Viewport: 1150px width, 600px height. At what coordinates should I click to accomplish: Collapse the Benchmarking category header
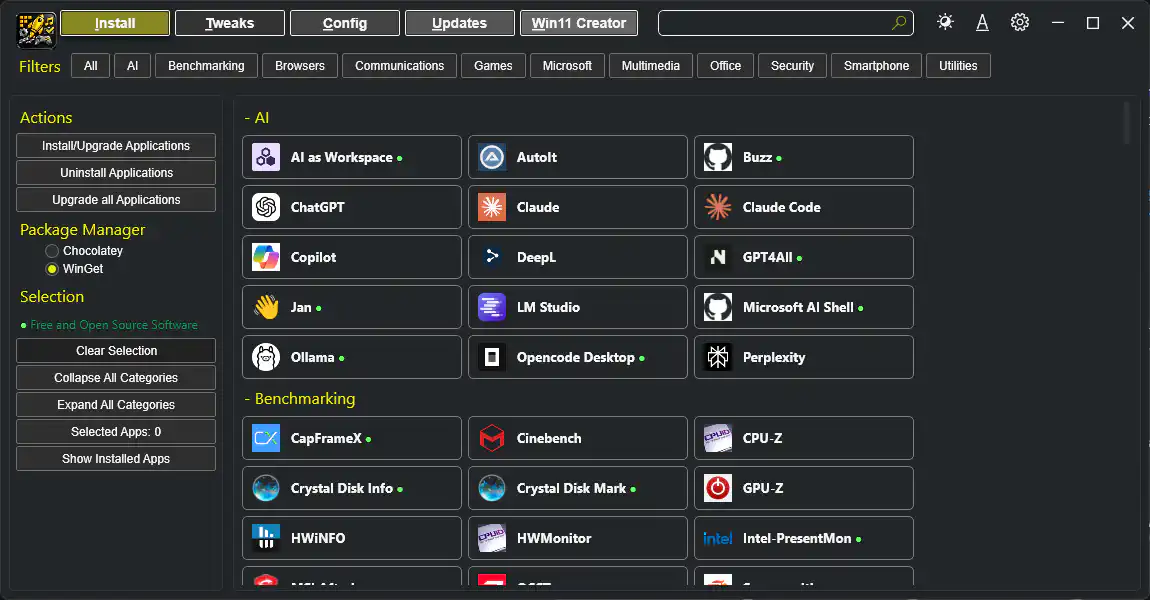[299, 398]
